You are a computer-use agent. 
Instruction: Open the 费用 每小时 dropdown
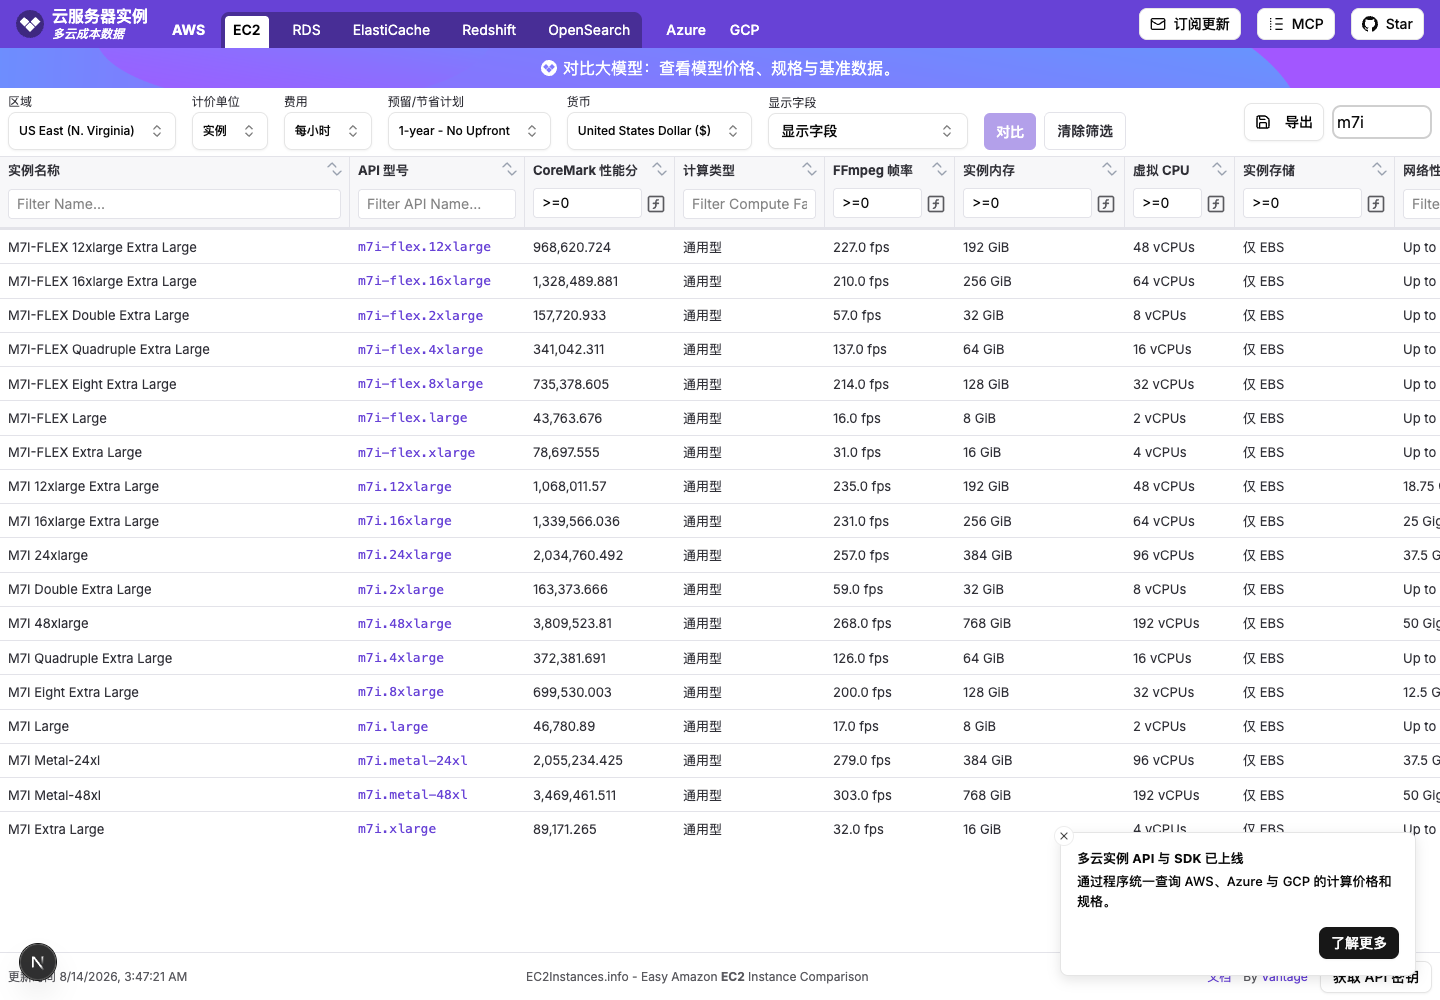pyautogui.click(x=328, y=131)
